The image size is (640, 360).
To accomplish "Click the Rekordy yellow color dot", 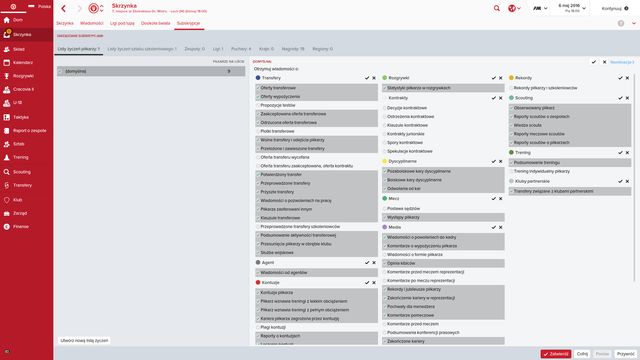I will (x=511, y=78).
